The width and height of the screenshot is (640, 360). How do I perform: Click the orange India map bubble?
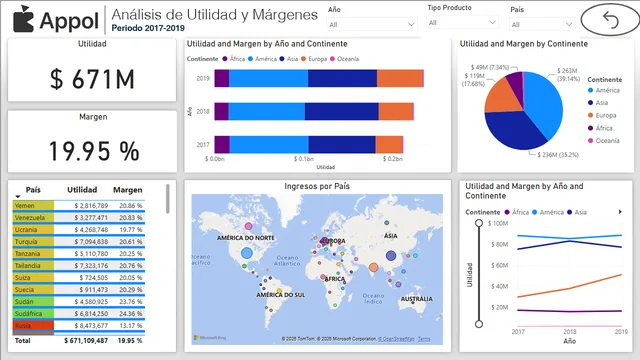[373, 267]
